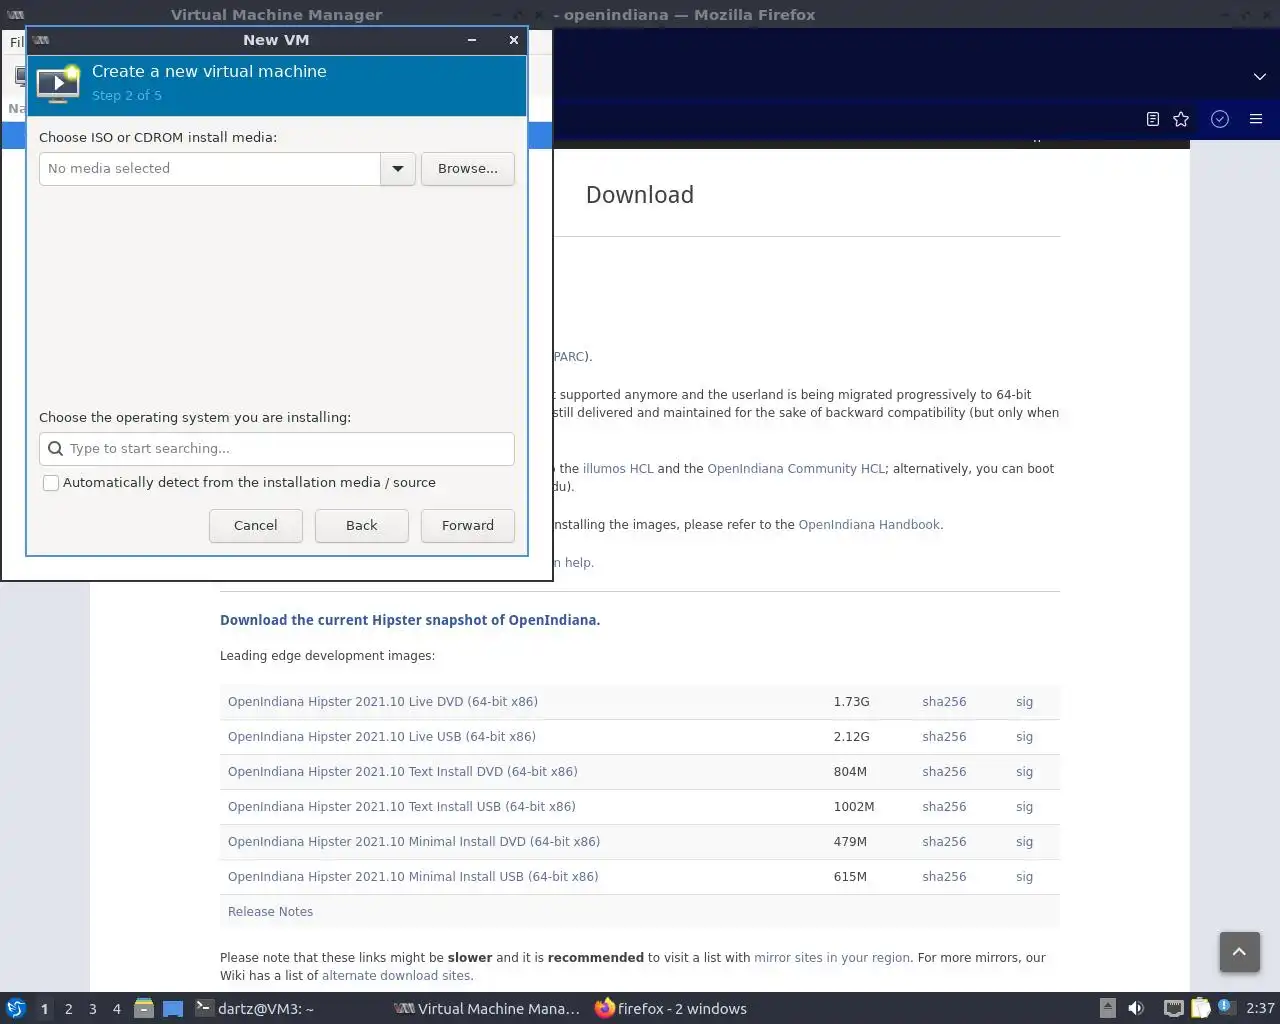1280x1024 pixels.
Task: Open the Firefox hamburger menu
Action: click(1256, 119)
